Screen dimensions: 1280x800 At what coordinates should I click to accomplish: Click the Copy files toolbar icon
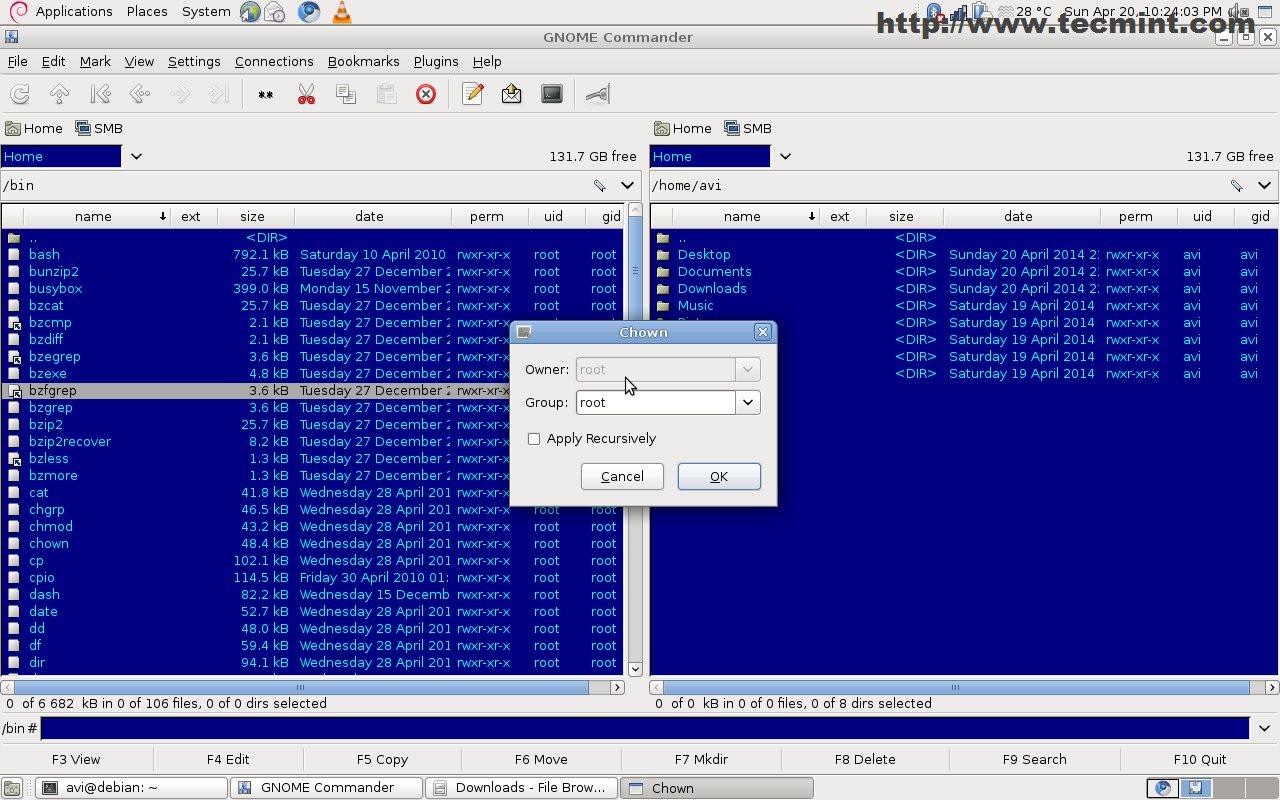point(346,94)
